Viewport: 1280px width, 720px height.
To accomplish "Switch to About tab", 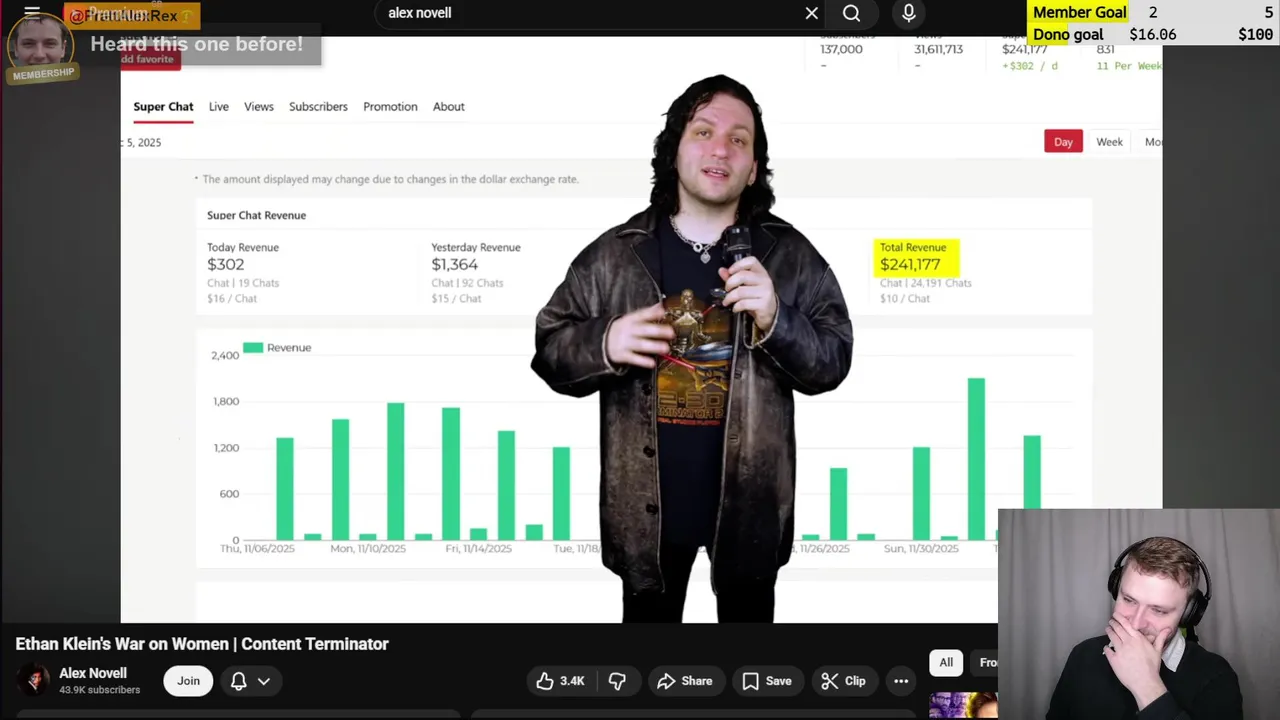I will [x=448, y=107].
